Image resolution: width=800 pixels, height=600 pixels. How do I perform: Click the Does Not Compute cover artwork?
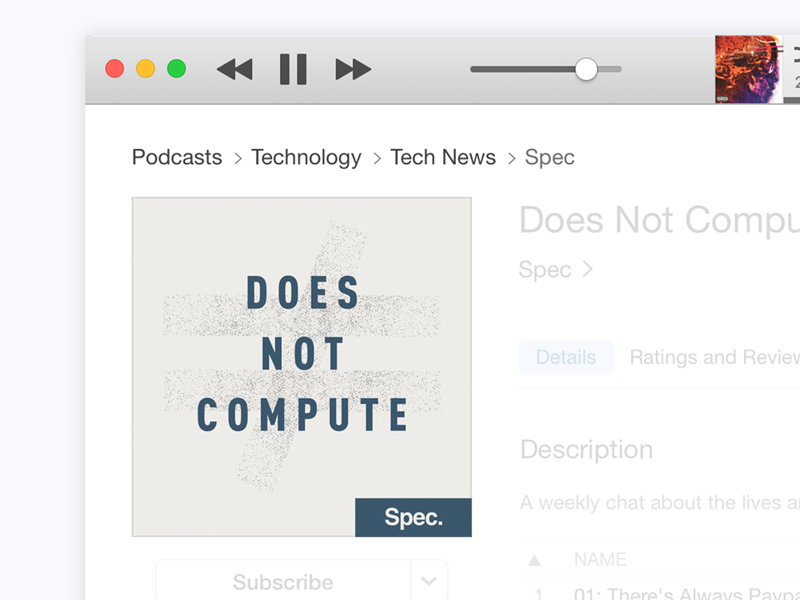[x=300, y=365]
